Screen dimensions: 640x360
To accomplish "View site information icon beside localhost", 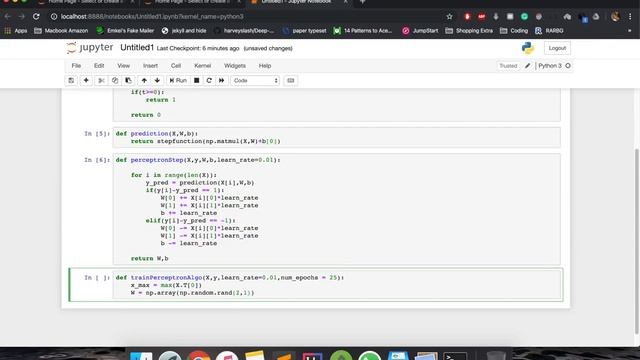I will click(x=53, y=17).
